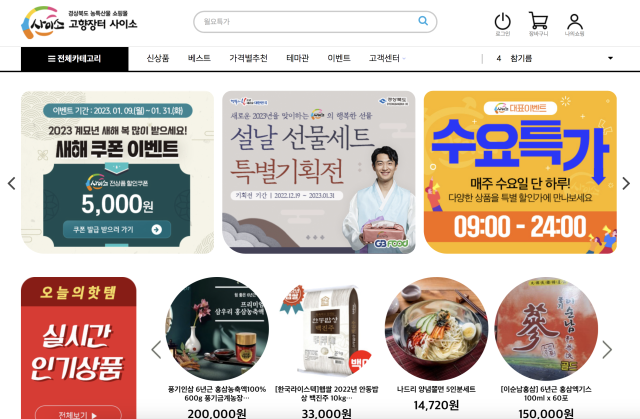Open the login power icon
Image resolution: width=640 pixels, height=419 pixels.
coord(502,24)
